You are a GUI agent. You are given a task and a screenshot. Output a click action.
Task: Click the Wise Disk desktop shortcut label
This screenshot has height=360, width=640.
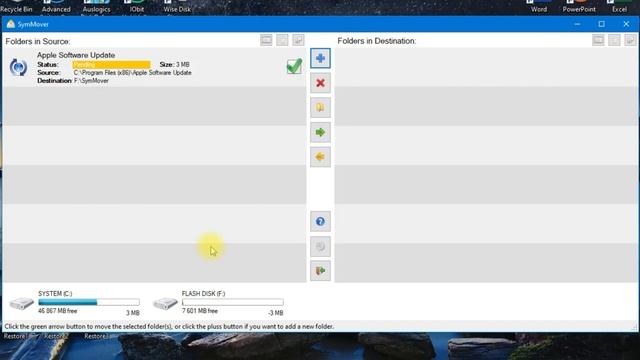[x=177, y=9]
